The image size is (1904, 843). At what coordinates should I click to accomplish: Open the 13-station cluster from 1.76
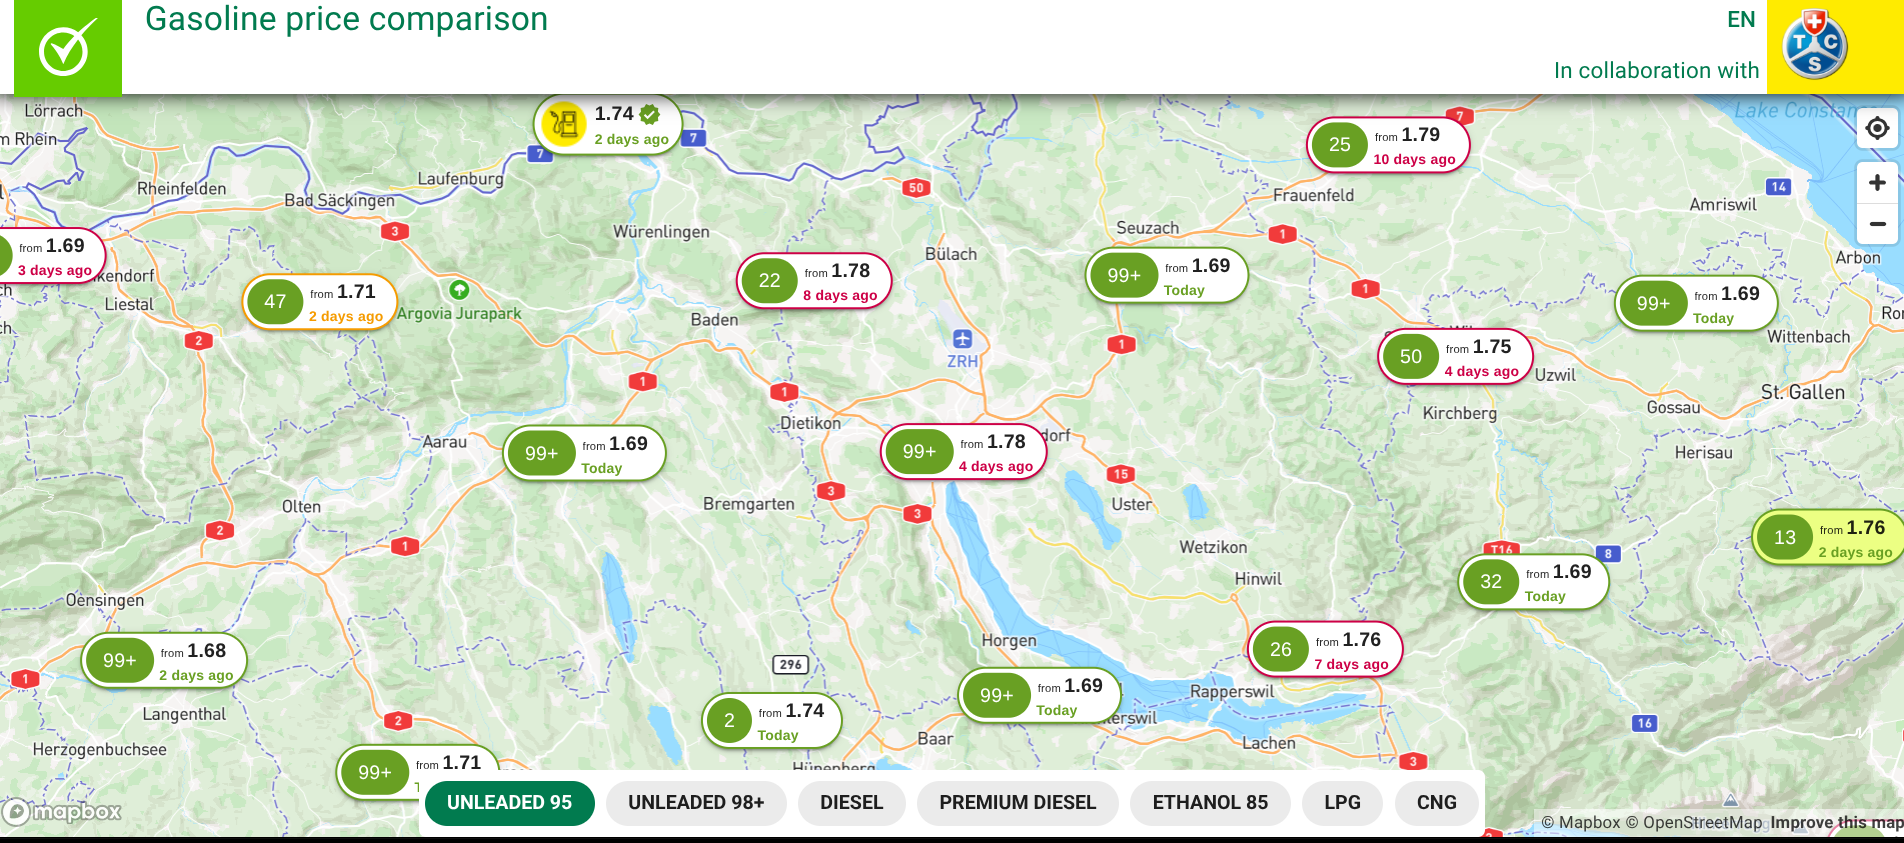pos(1829,538)
